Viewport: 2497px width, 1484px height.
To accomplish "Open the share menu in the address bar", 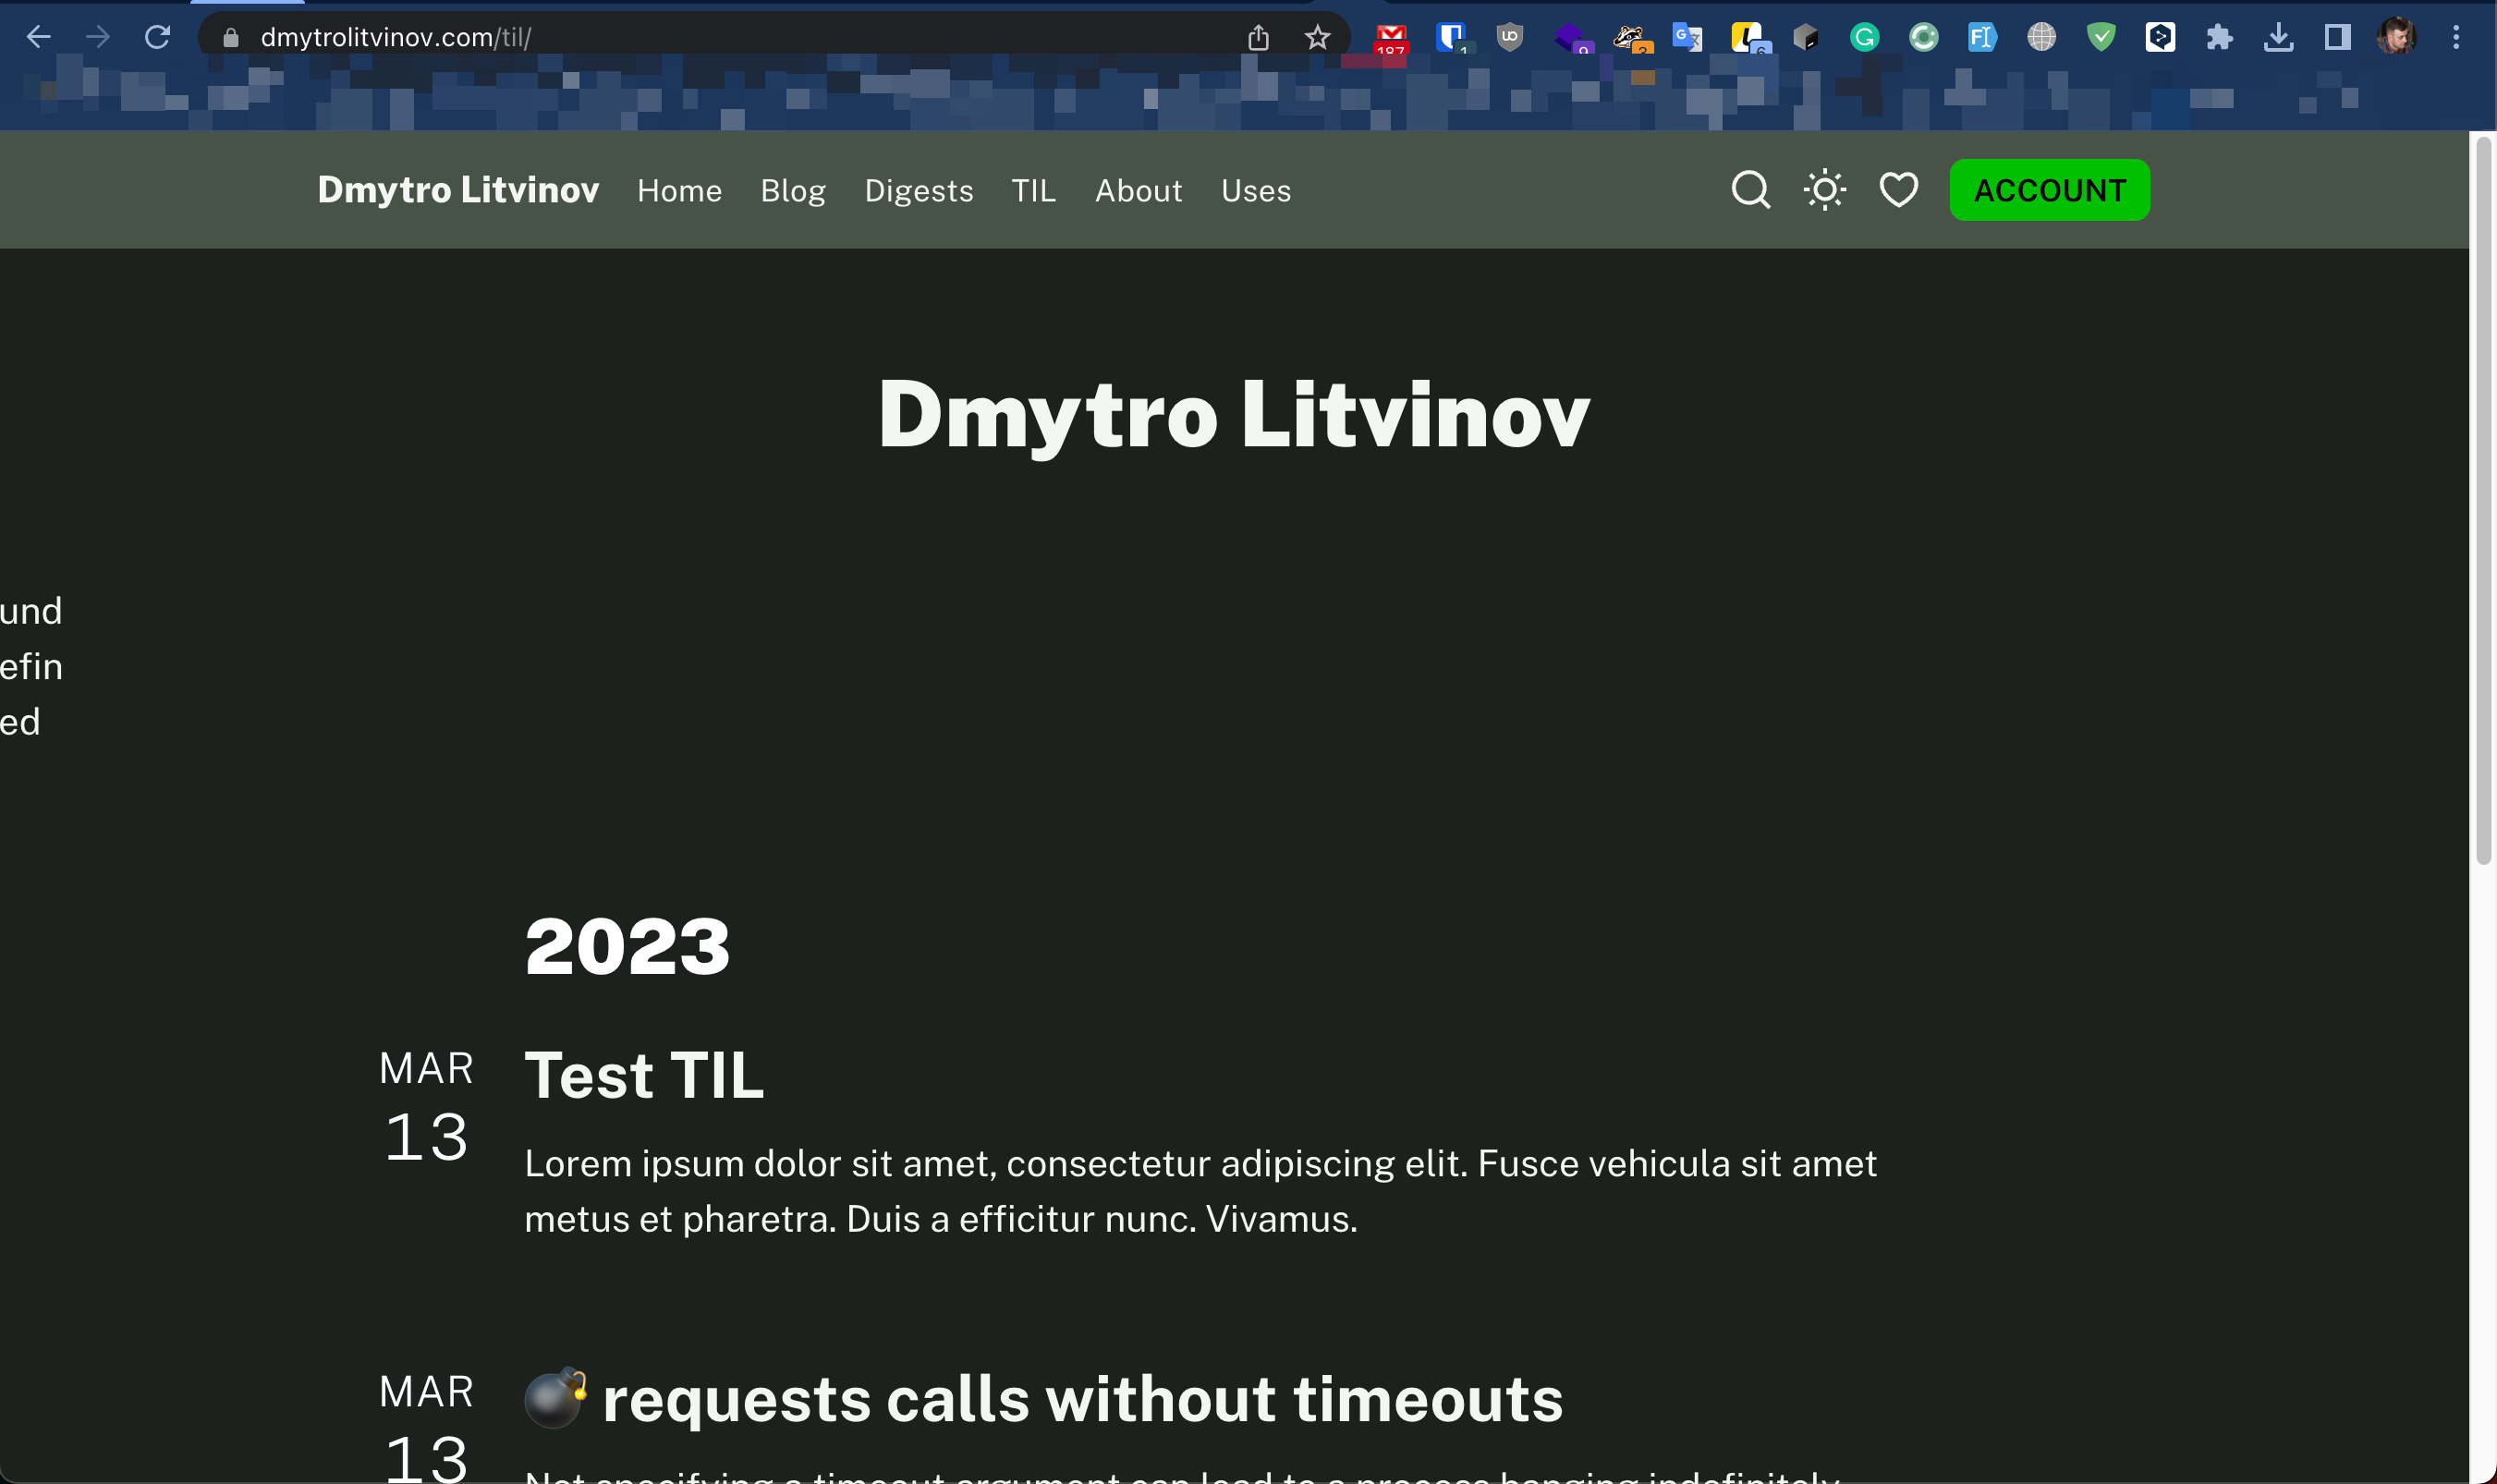I will tap(1258, 37).
